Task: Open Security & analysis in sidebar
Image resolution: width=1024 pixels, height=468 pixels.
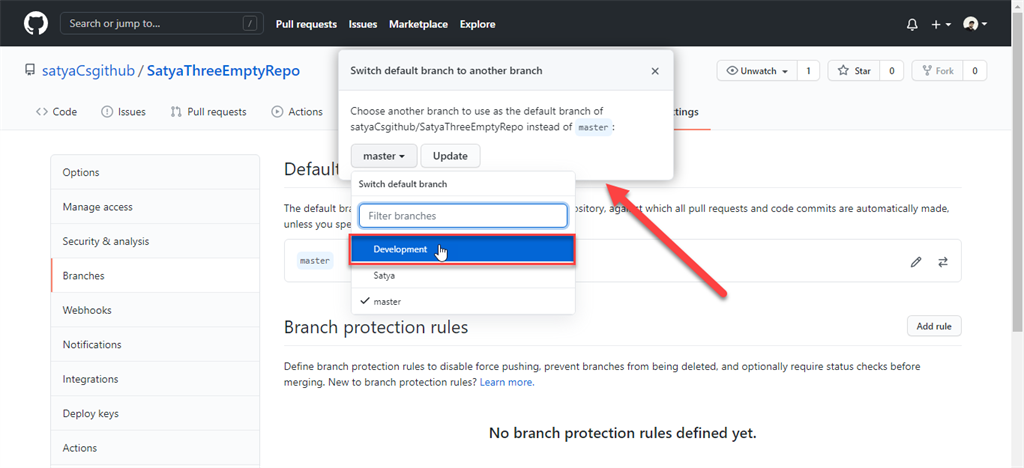Action: (155, 242)
